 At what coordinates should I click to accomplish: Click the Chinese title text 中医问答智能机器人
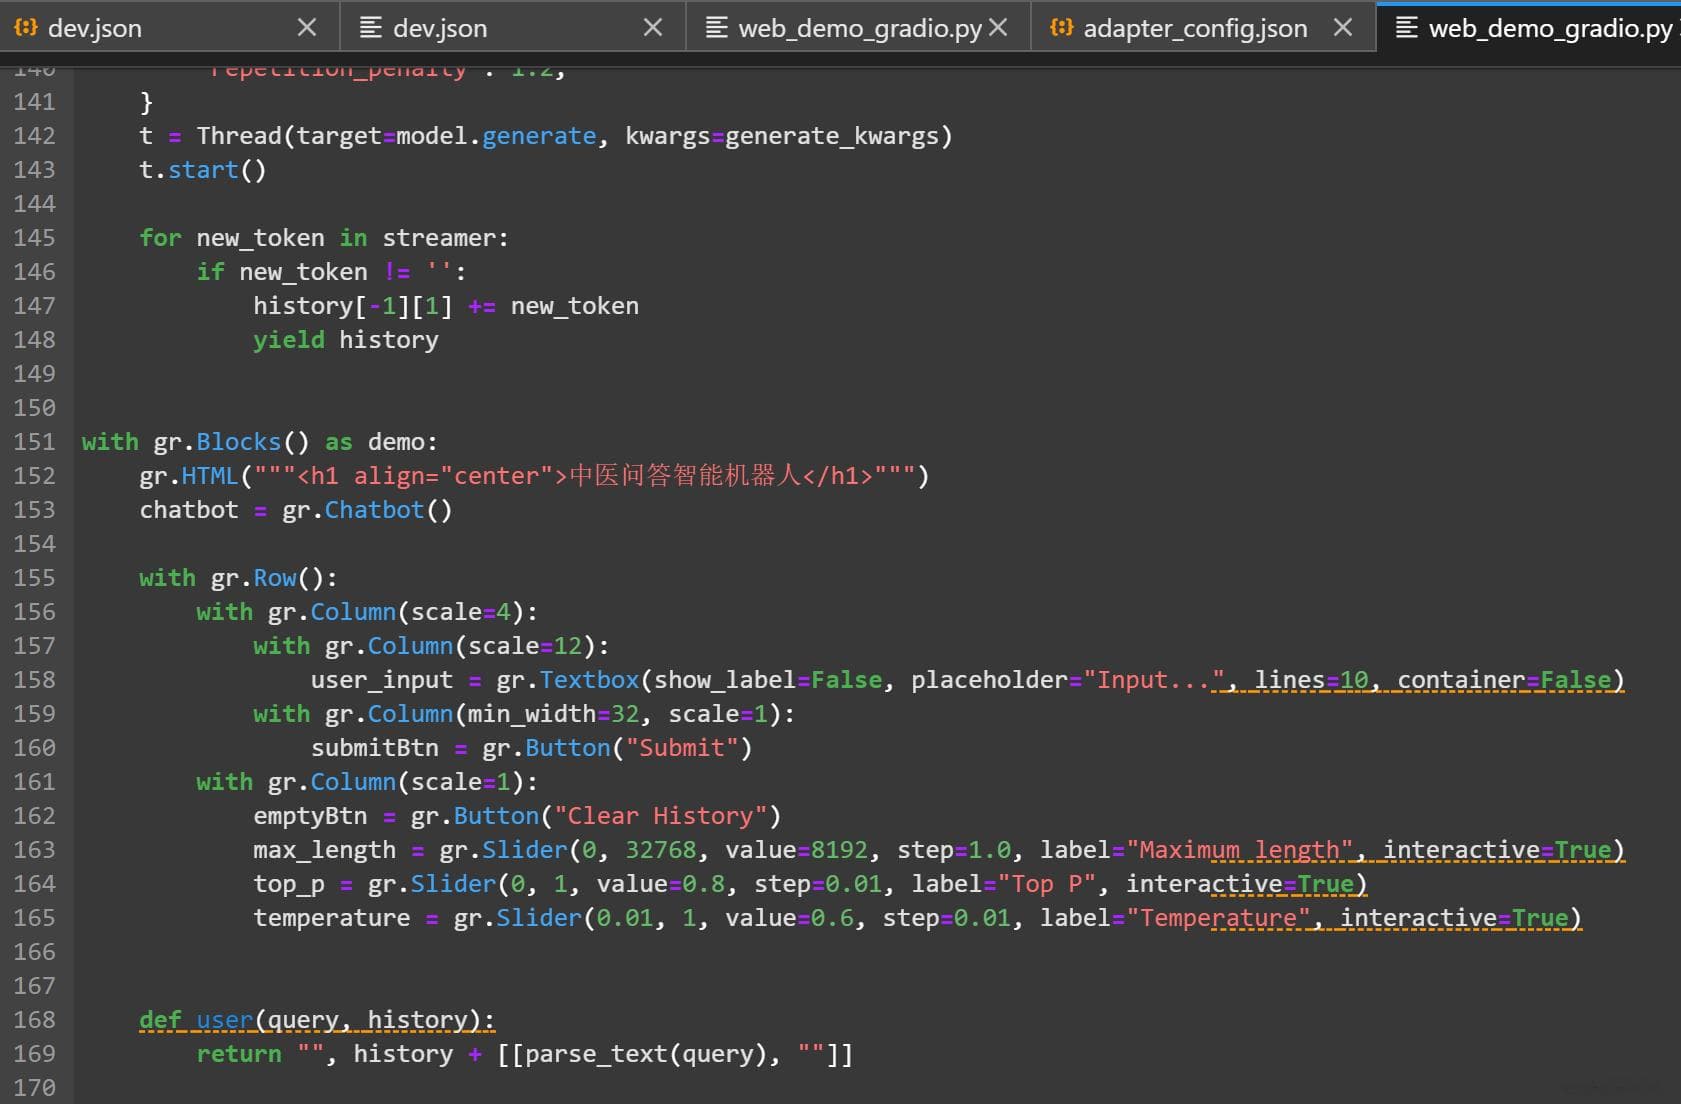686,476
